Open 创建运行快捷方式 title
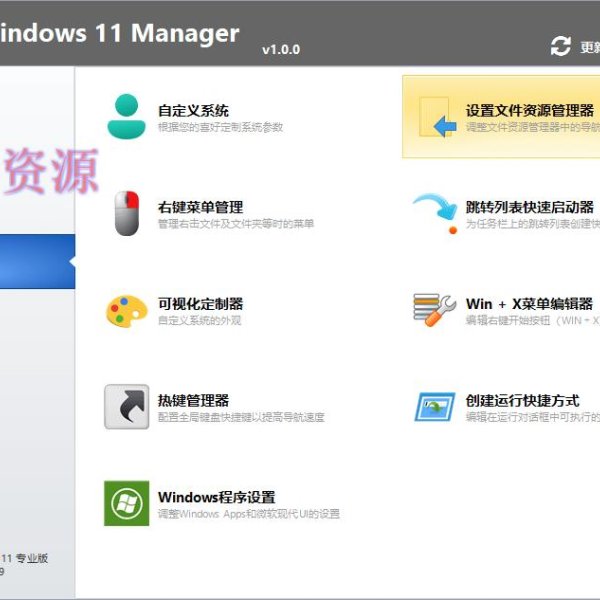Viewport: 600px width, 600px height. pos(522,401)
